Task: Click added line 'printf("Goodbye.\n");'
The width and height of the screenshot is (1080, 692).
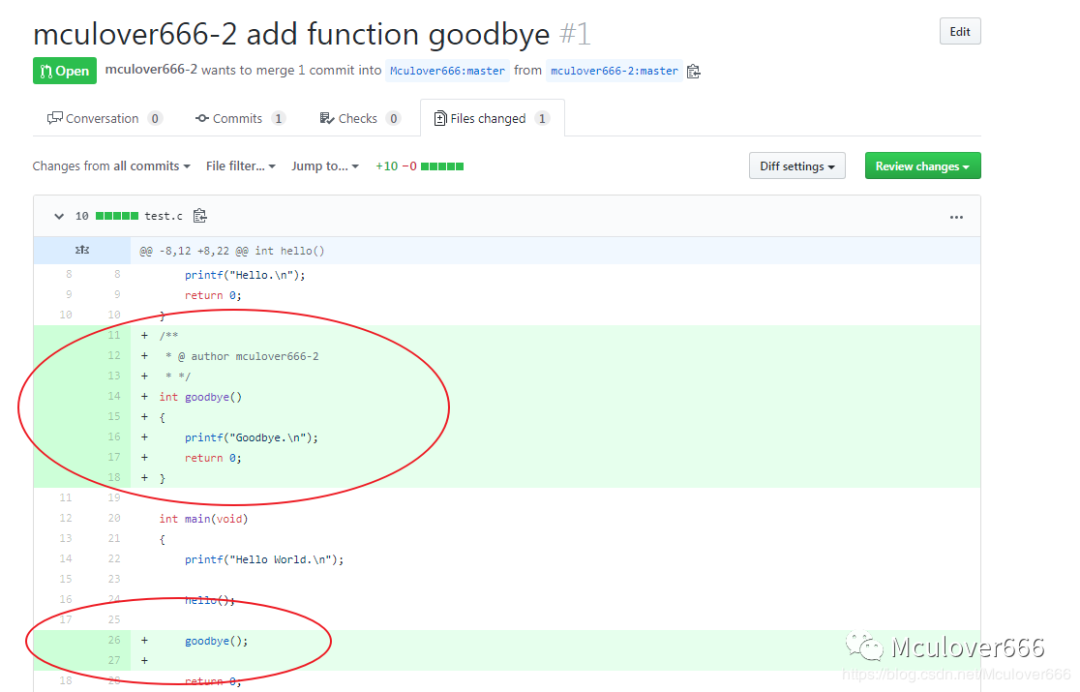Action: [251, 437]
